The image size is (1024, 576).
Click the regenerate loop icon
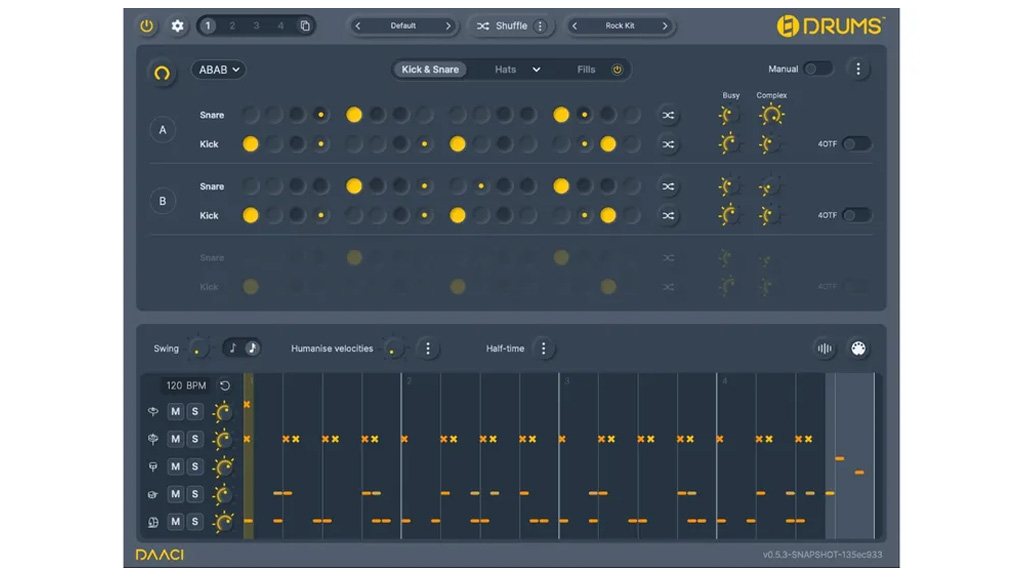tap(162, 72)
